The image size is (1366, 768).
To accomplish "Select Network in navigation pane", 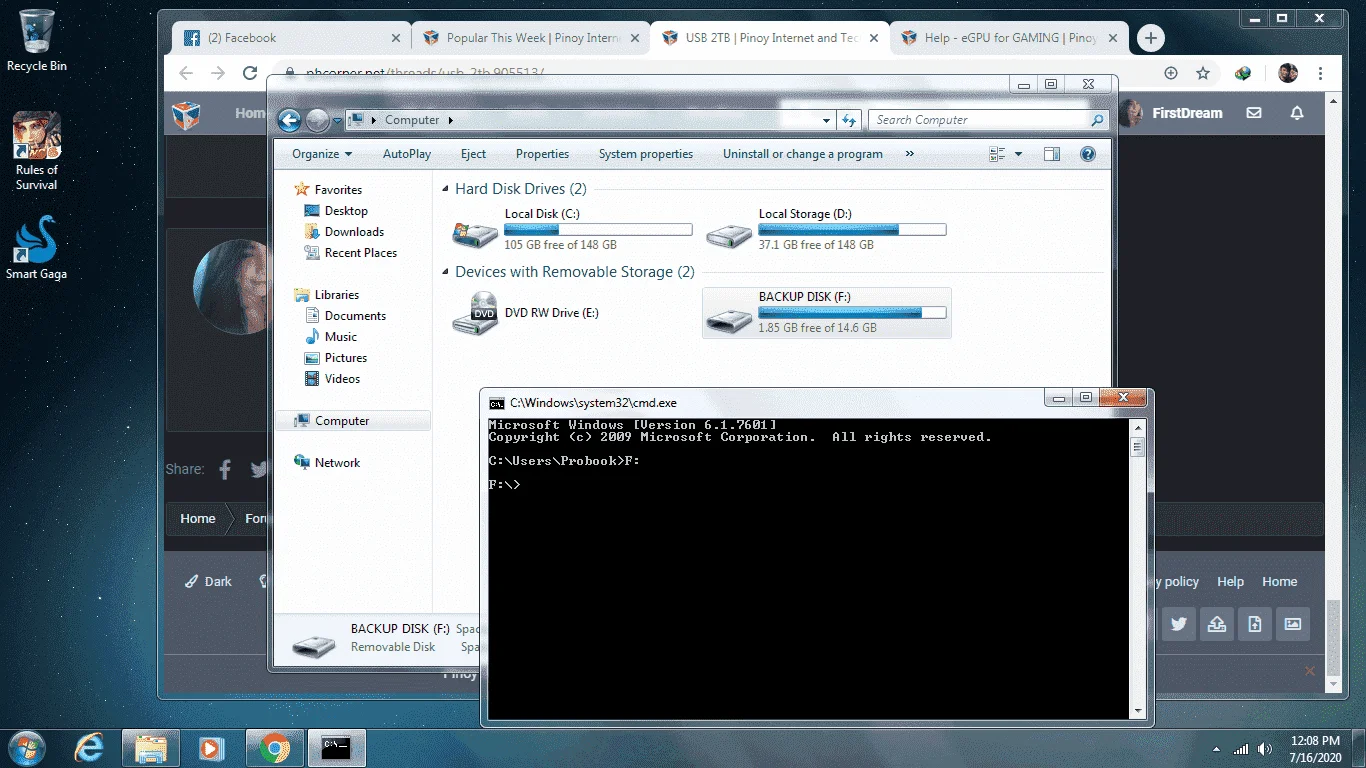I will 327,463.
